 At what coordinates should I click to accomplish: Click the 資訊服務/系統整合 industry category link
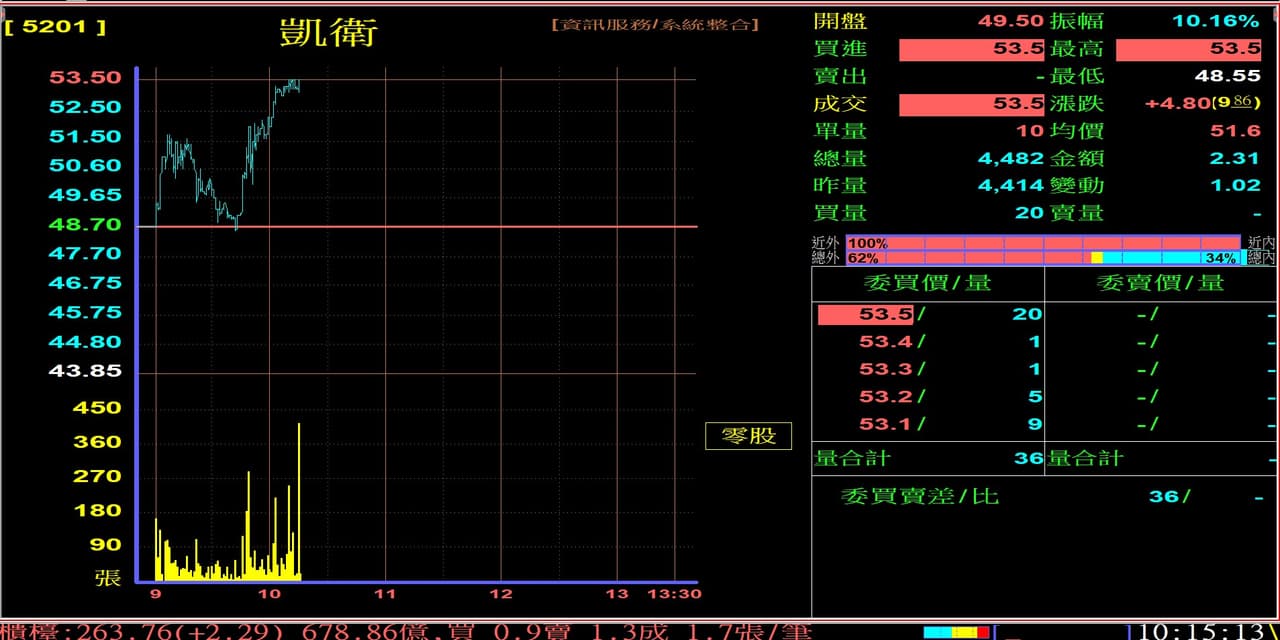point(654,24)
